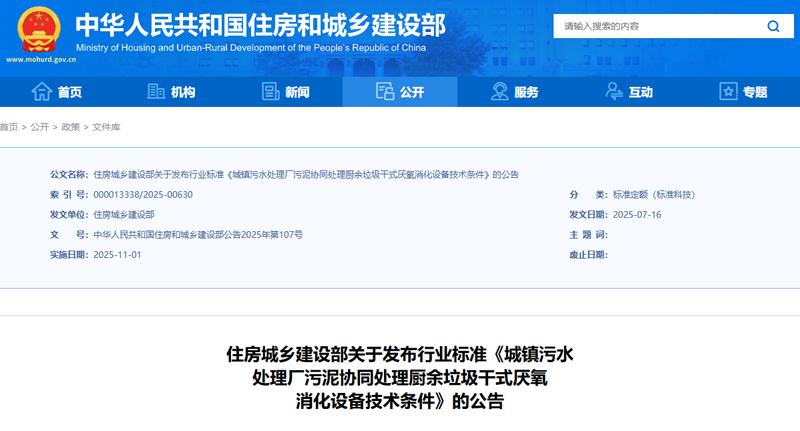Click the 索引号 label
This screenshot has height=431, width=800.
pyautogui.click(x=69, y=194)
